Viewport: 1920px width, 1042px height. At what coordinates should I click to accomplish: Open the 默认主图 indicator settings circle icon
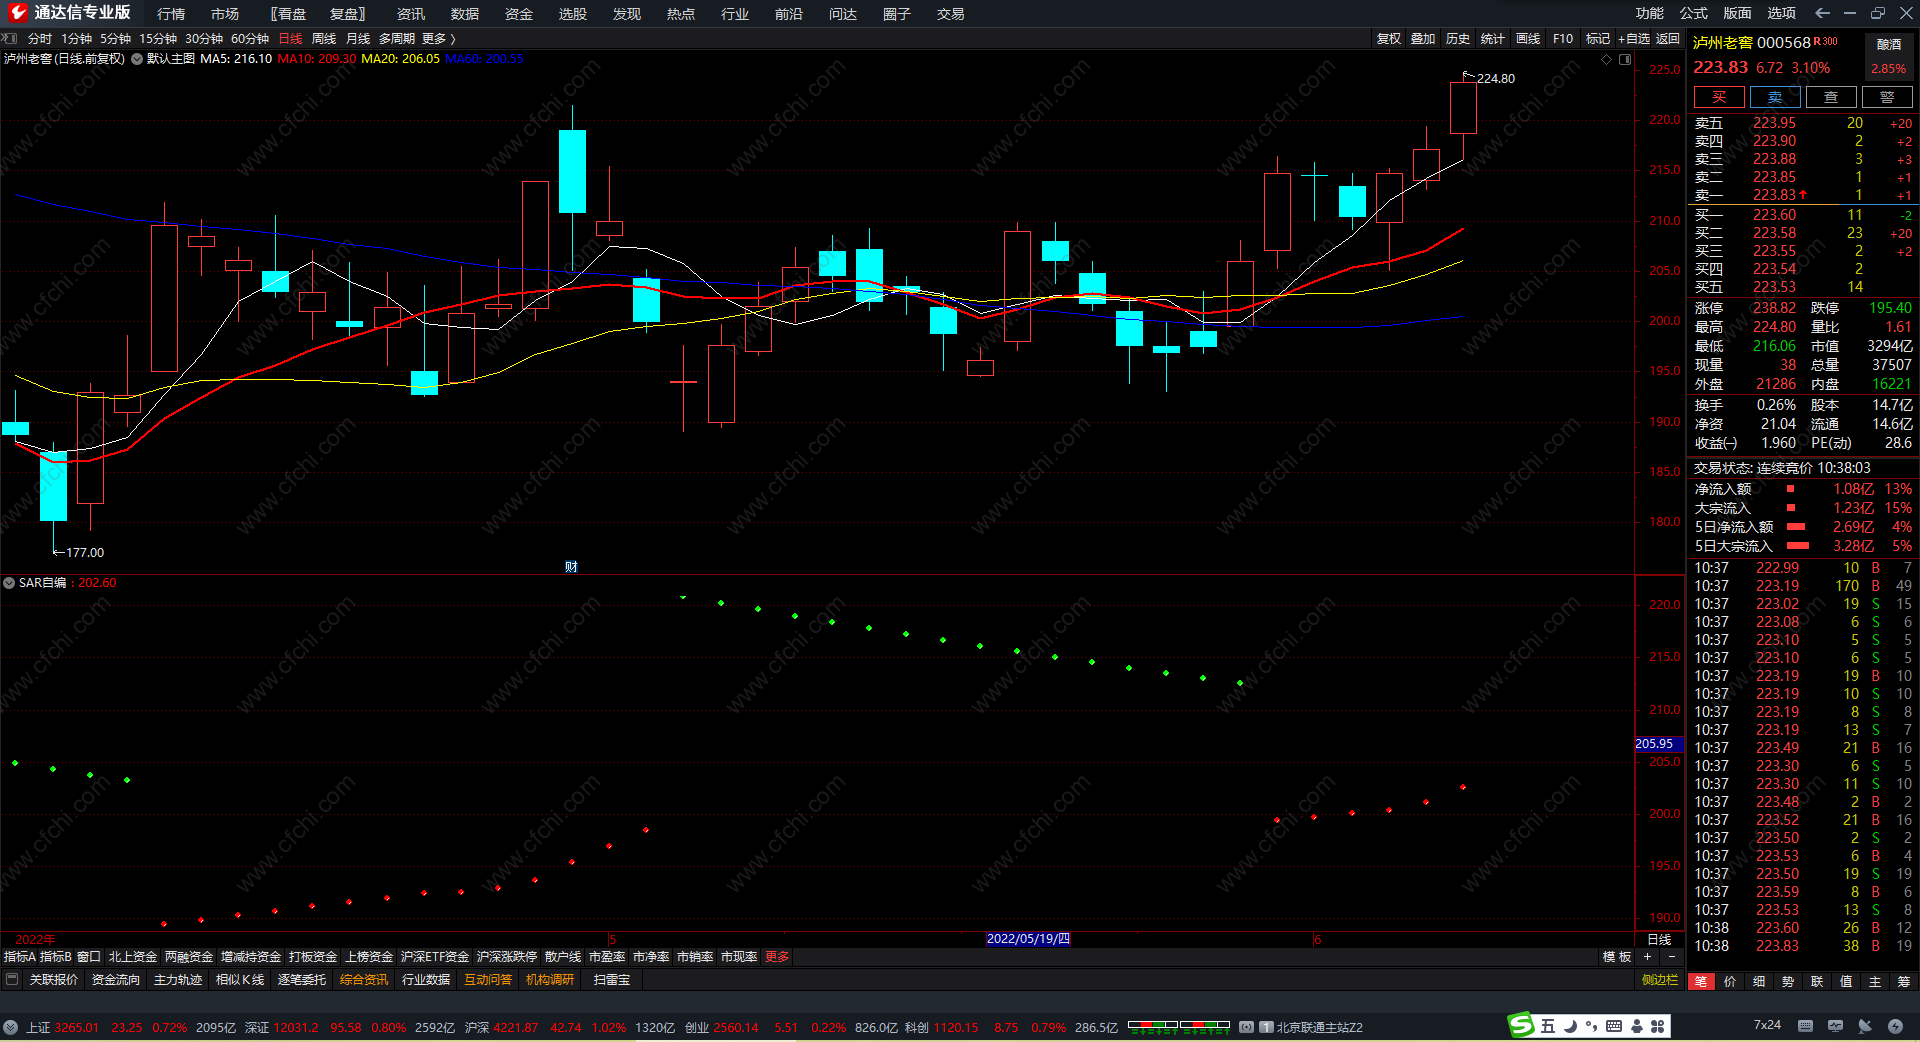(137, 59)
